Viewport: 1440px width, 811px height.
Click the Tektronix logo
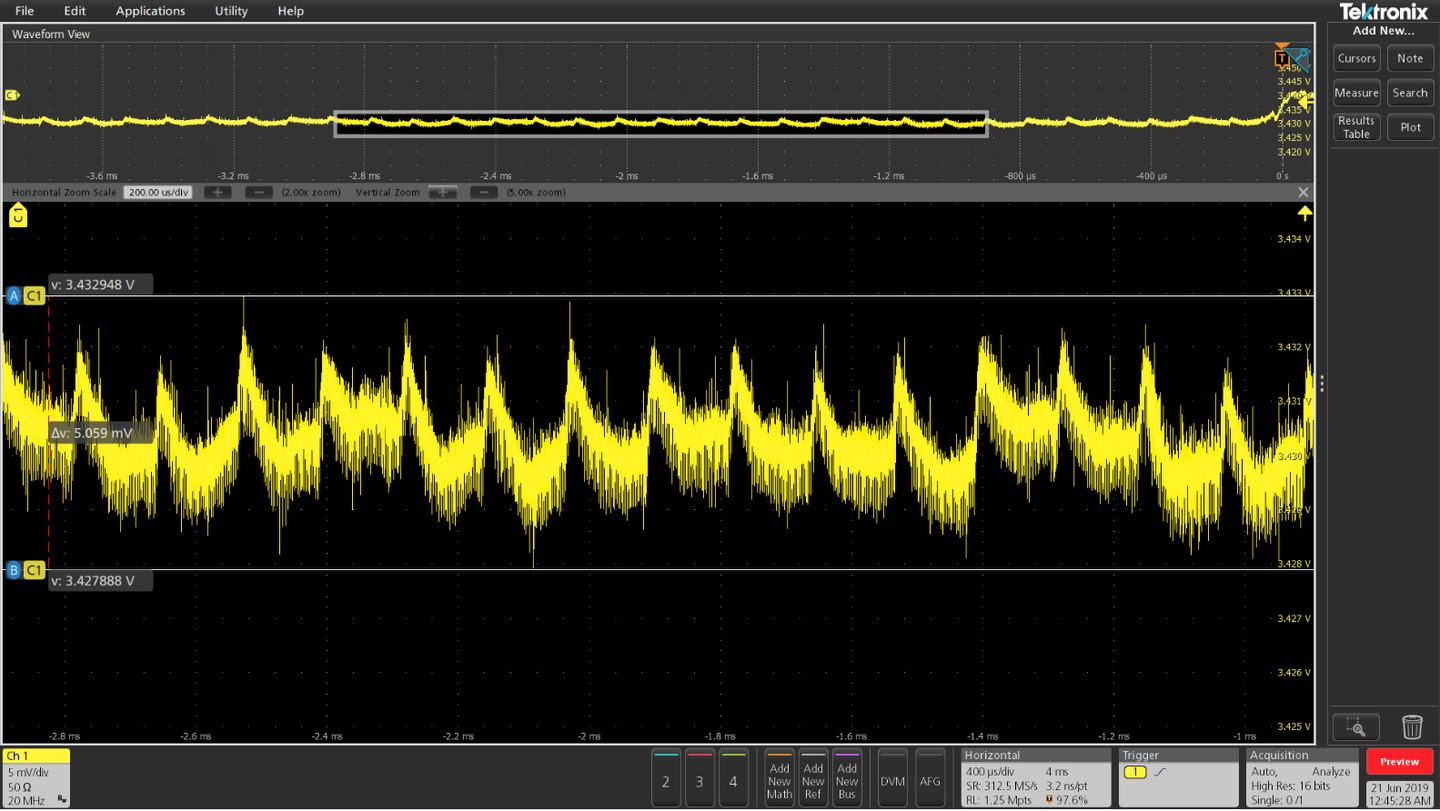tap(1384, 12)
